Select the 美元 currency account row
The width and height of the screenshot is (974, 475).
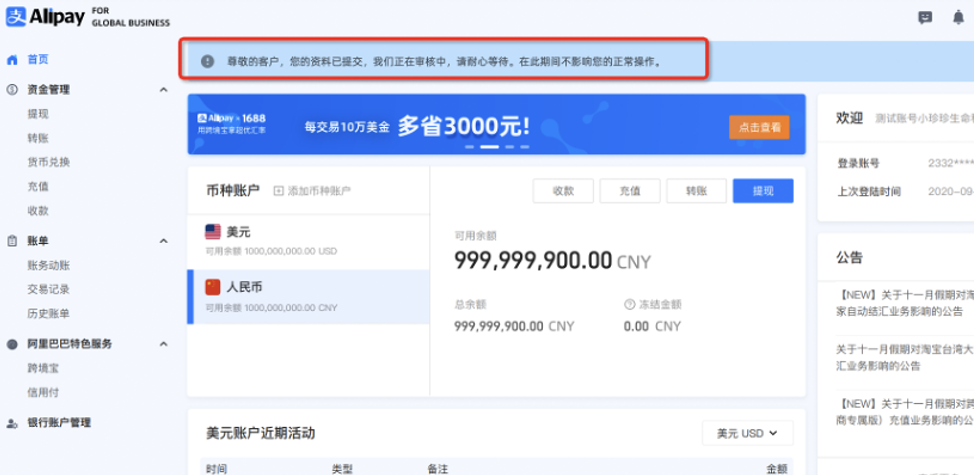coord(308,241)
